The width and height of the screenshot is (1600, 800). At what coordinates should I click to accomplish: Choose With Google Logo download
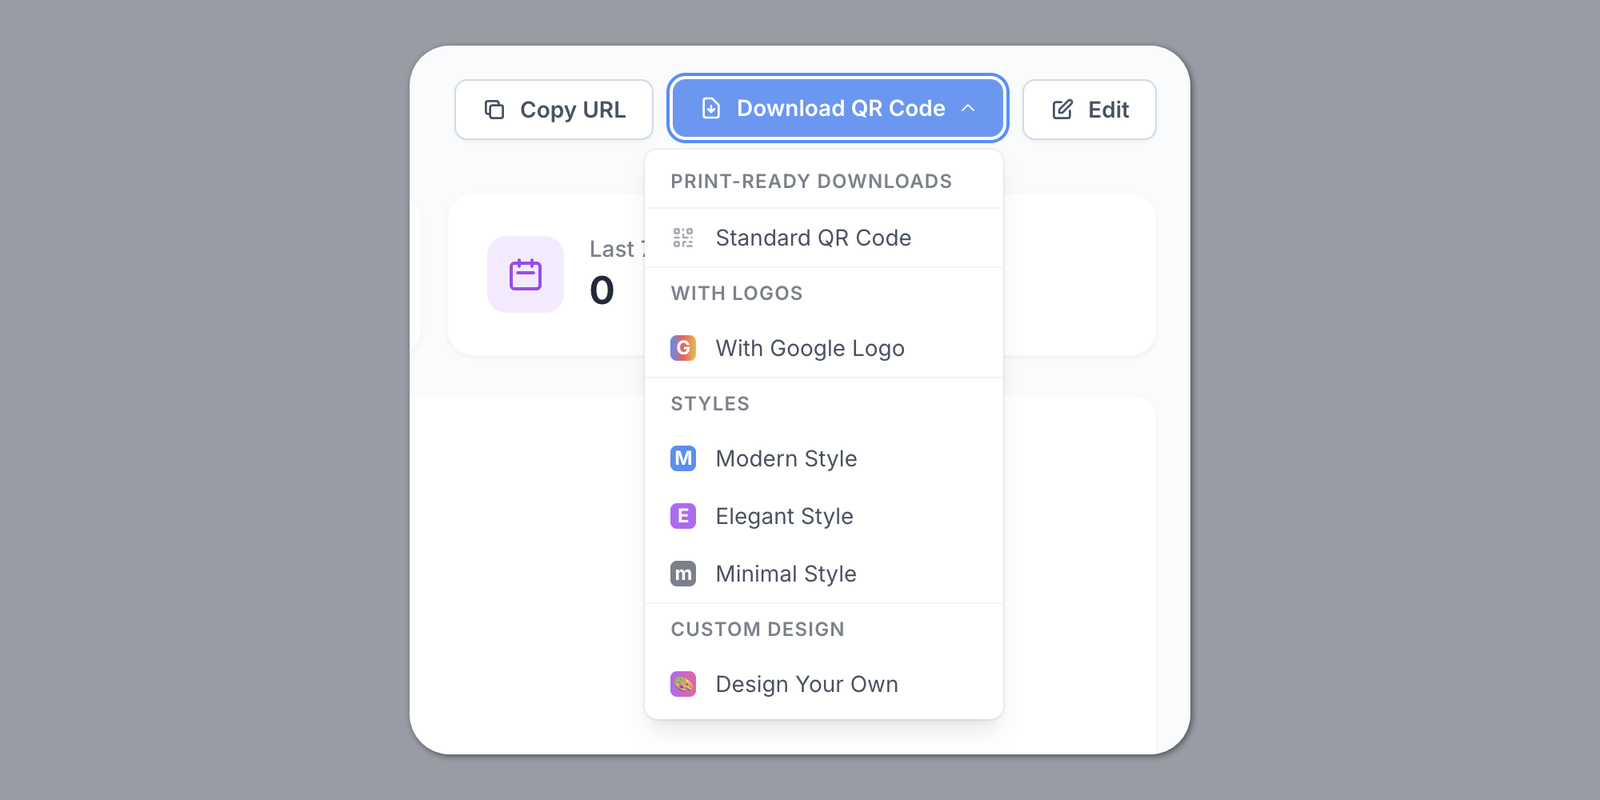click(x=810, y=348)
